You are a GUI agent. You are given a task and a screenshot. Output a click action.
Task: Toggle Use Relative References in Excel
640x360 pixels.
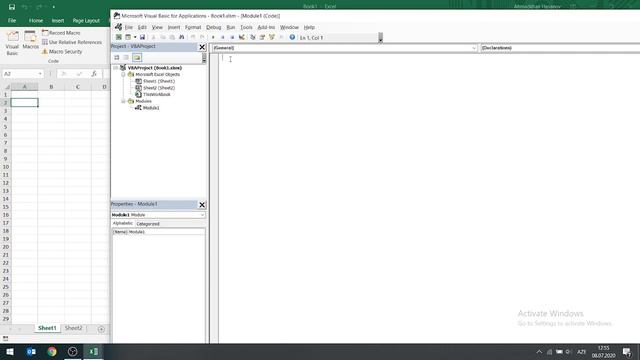pos(72,42)
